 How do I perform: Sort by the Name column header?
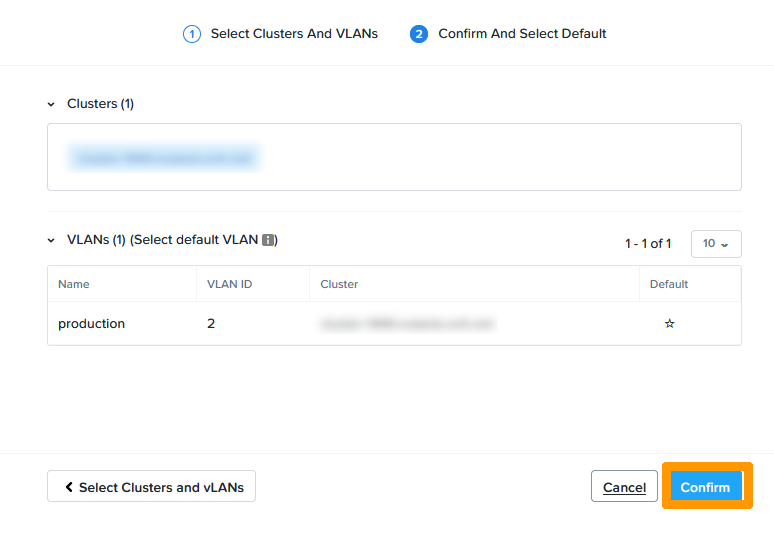point(74,284)
